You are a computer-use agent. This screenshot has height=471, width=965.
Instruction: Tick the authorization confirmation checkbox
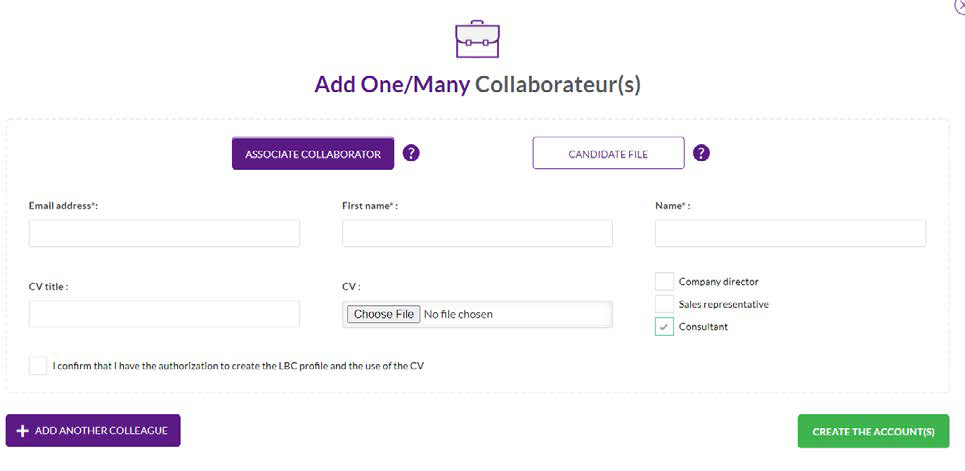tap(38, 366)
